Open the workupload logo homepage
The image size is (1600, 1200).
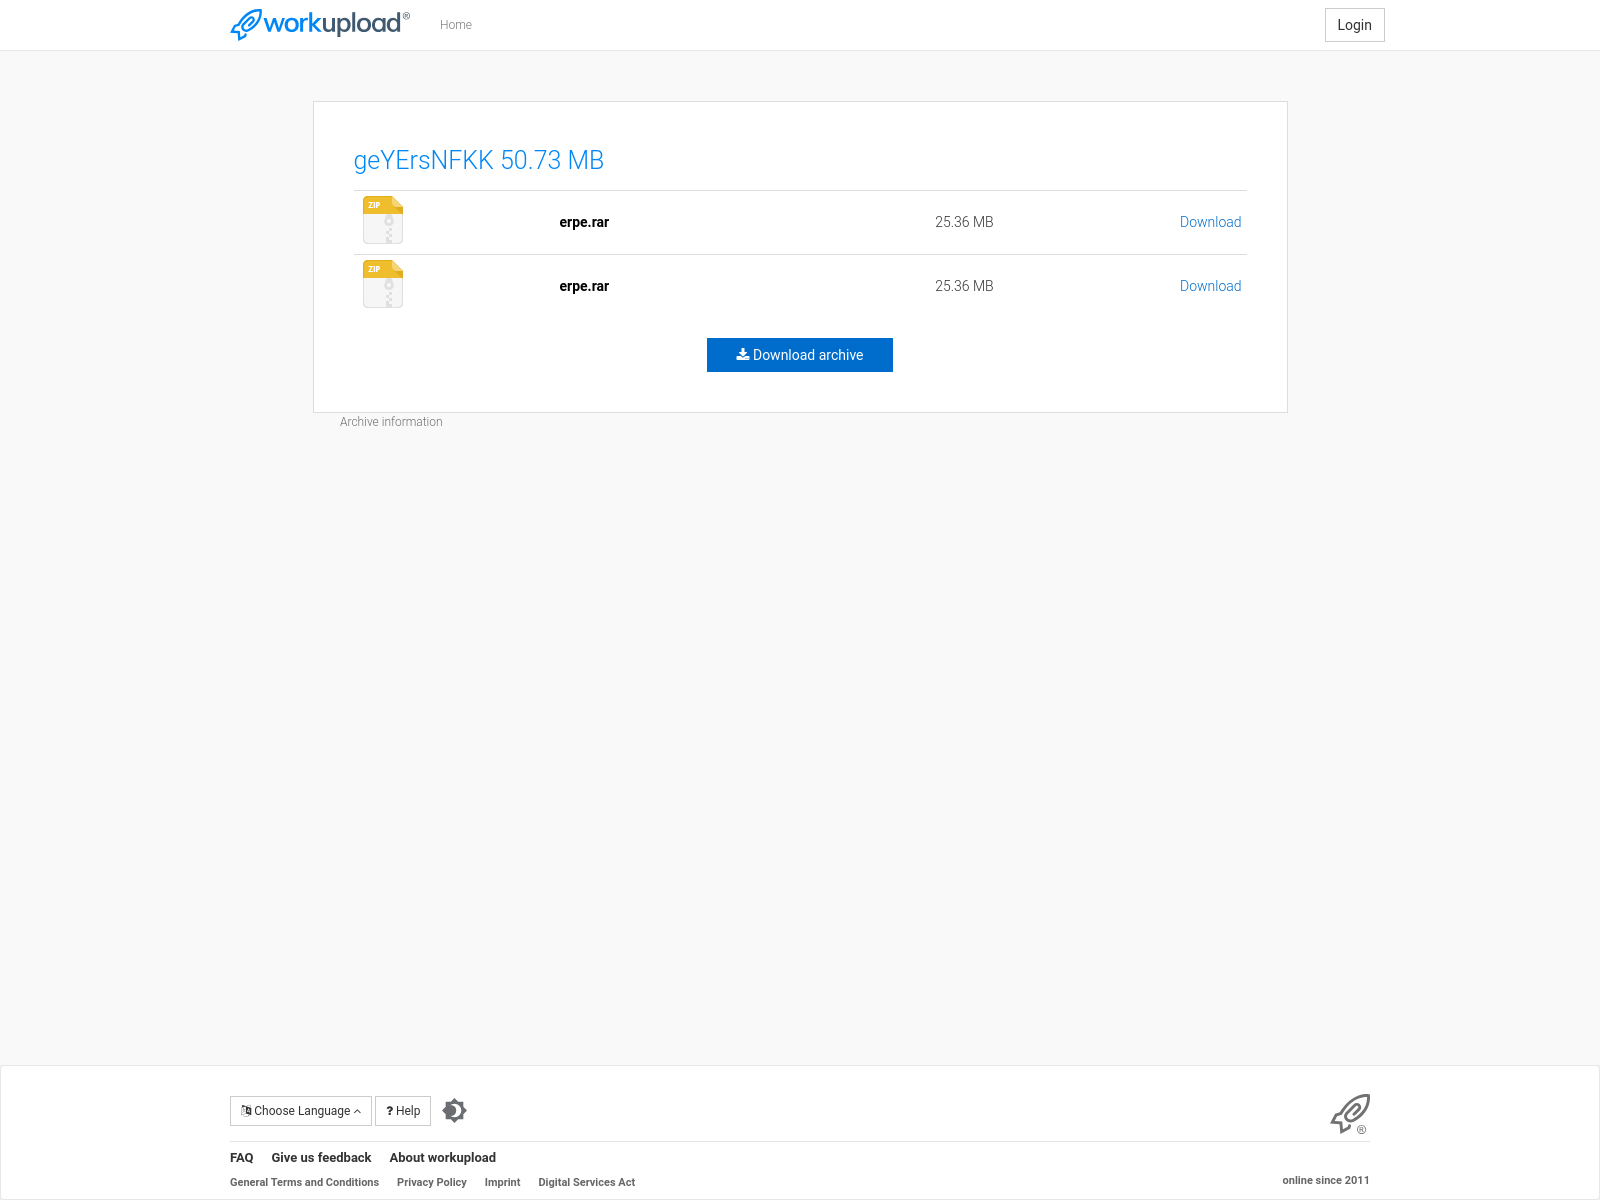coord(320,24)
